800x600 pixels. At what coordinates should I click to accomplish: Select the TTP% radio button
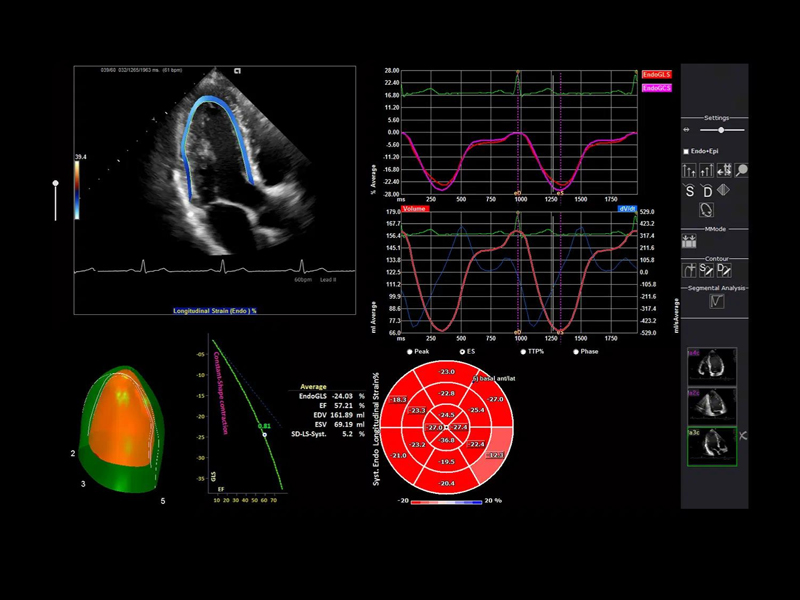(522, 352)
